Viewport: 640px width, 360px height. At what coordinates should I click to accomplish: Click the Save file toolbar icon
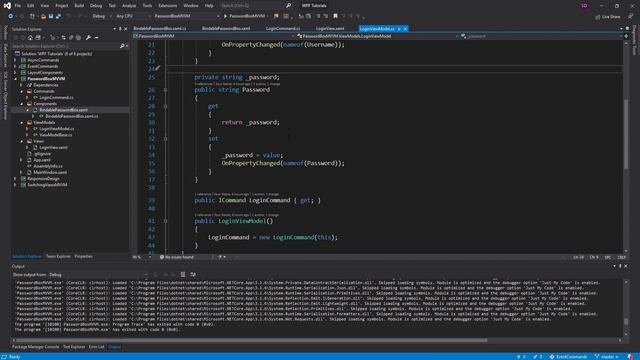click(51, 16)
